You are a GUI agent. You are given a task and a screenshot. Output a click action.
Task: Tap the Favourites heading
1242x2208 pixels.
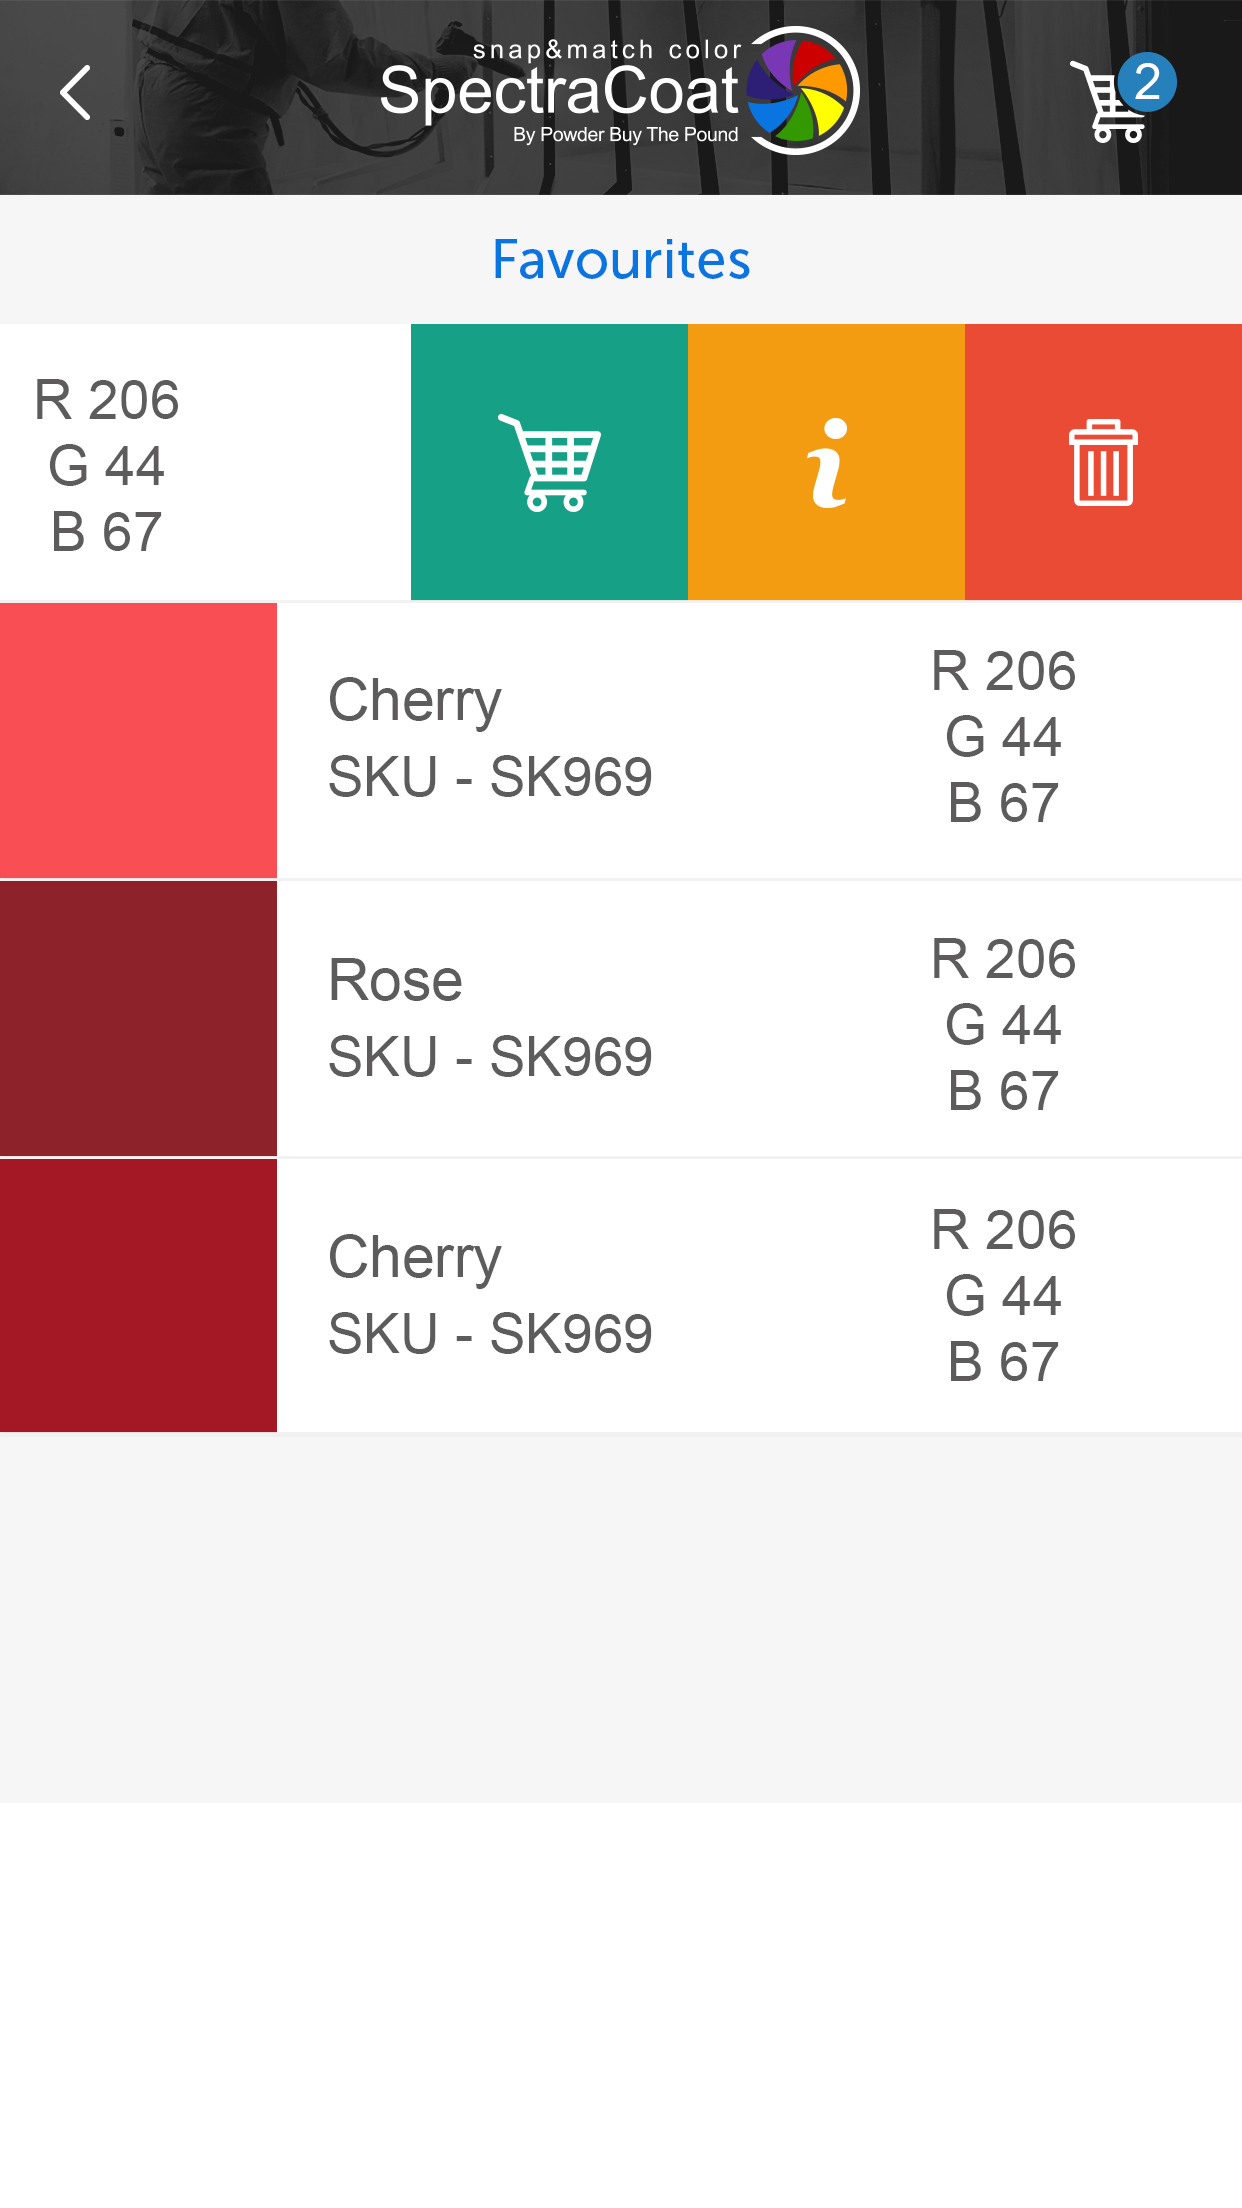coord(621,260)
